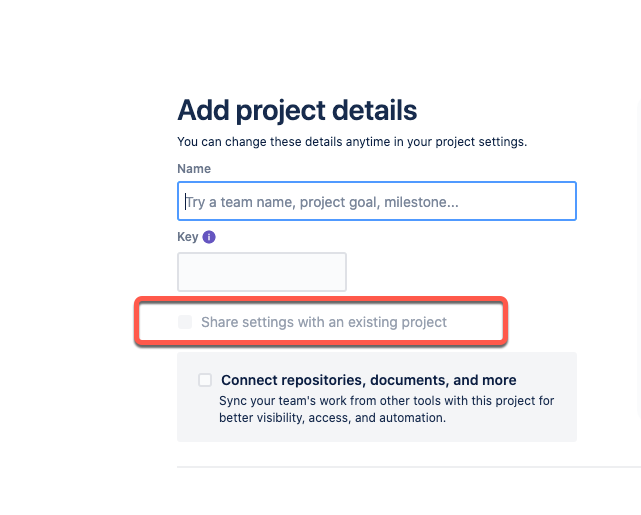The image size is (641, 515).
Task: Click the Try a team name placeholder text
Action: [x=322, y=202]
